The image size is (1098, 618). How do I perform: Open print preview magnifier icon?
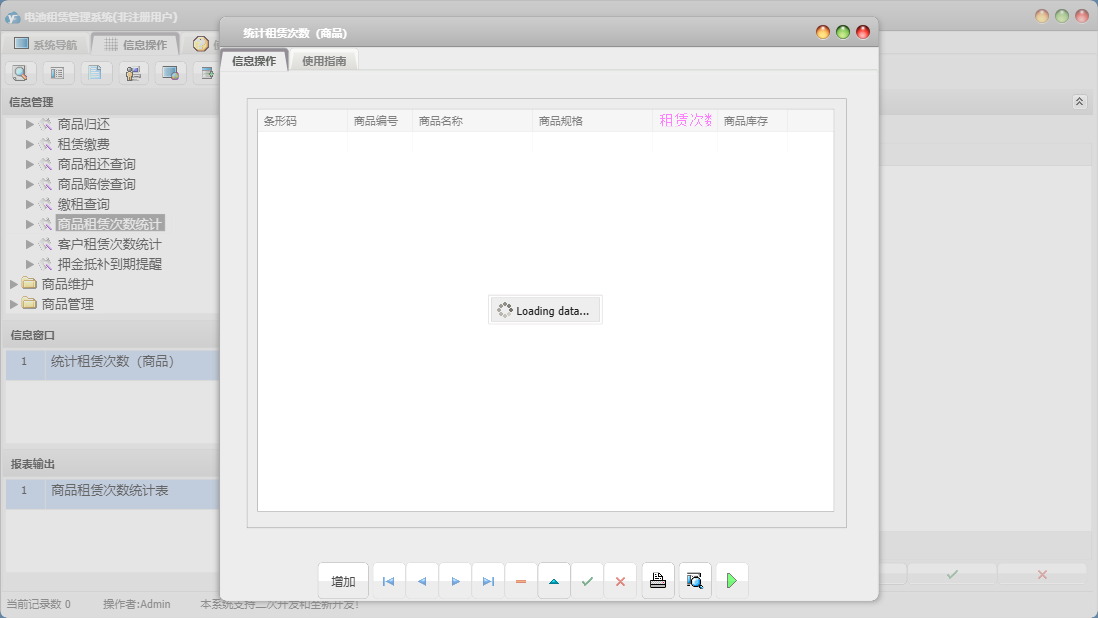(695, 581)
